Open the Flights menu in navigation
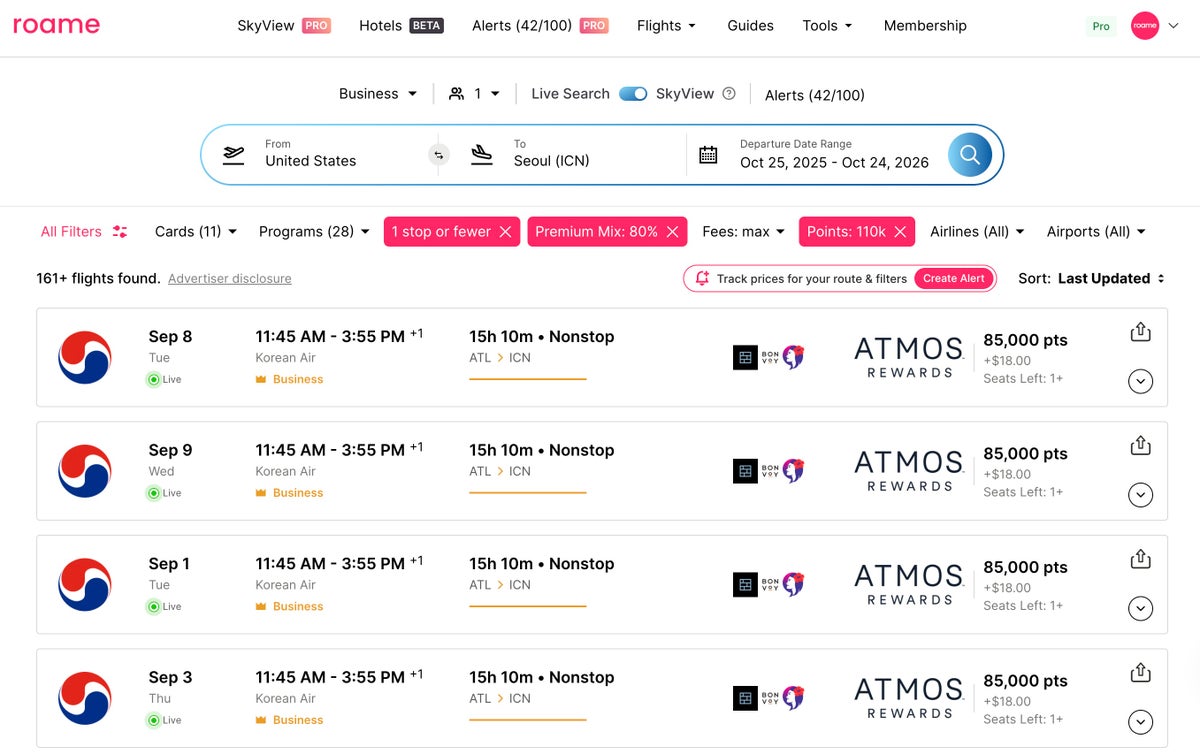 (x=666, y=26)
